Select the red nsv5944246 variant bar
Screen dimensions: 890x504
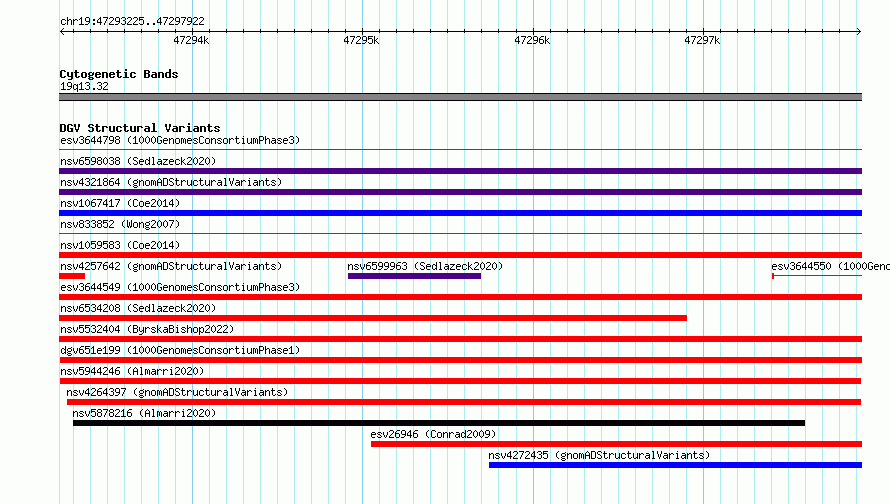460,381
